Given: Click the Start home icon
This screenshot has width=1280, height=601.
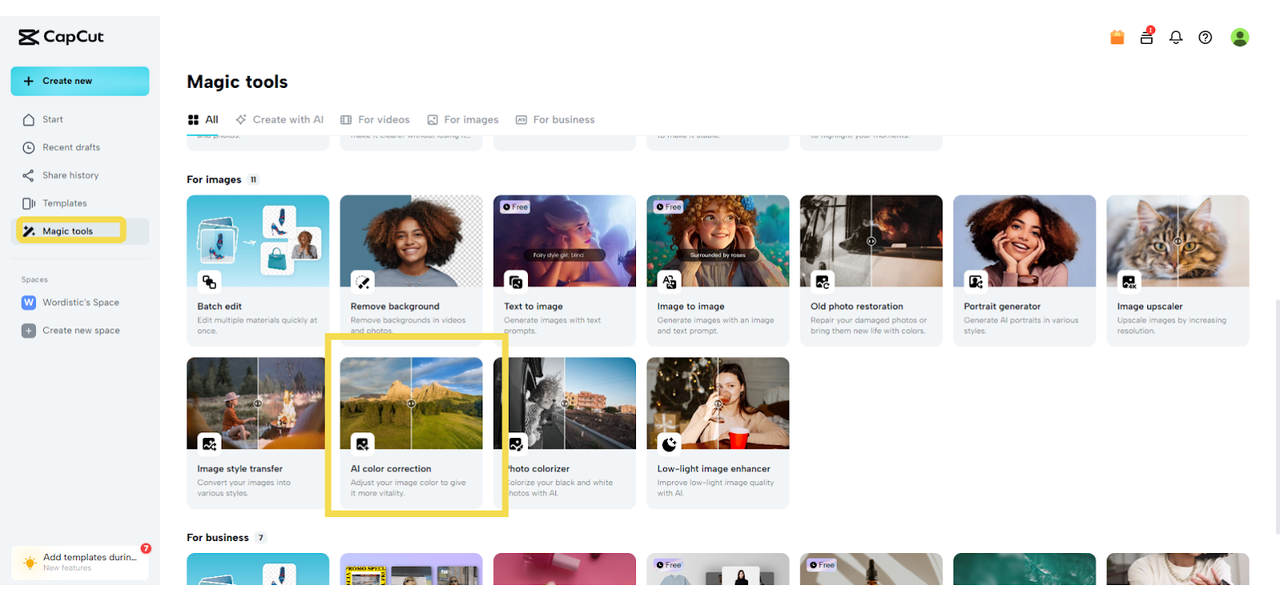Looking at the screenshot, I should click(29, 119).
